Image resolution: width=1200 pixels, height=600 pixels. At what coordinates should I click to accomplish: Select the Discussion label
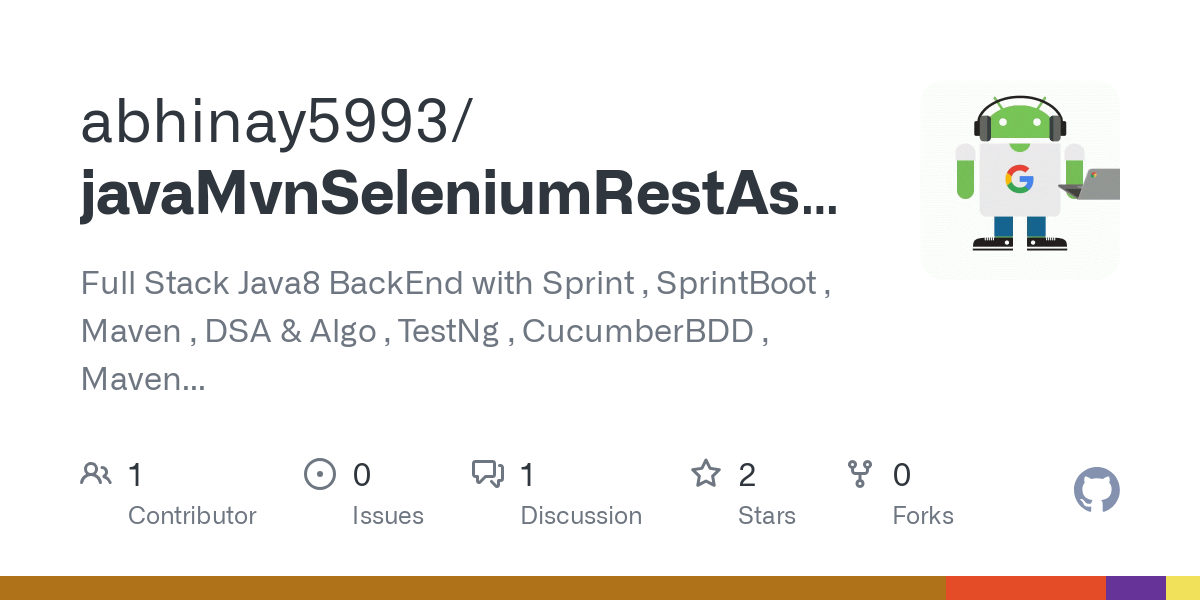tap(581, 516)
